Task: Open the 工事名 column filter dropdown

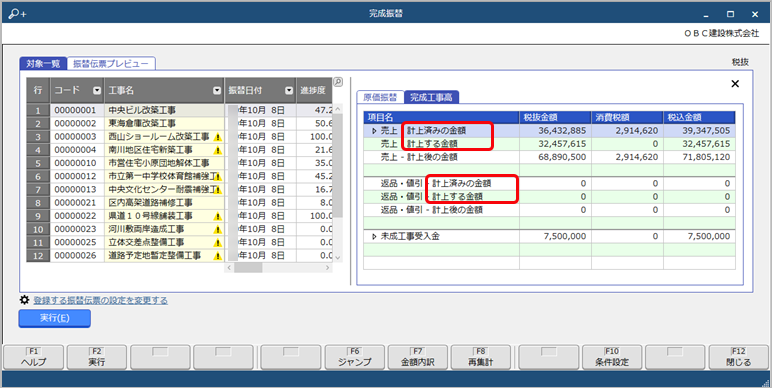Action: point(217,91)
